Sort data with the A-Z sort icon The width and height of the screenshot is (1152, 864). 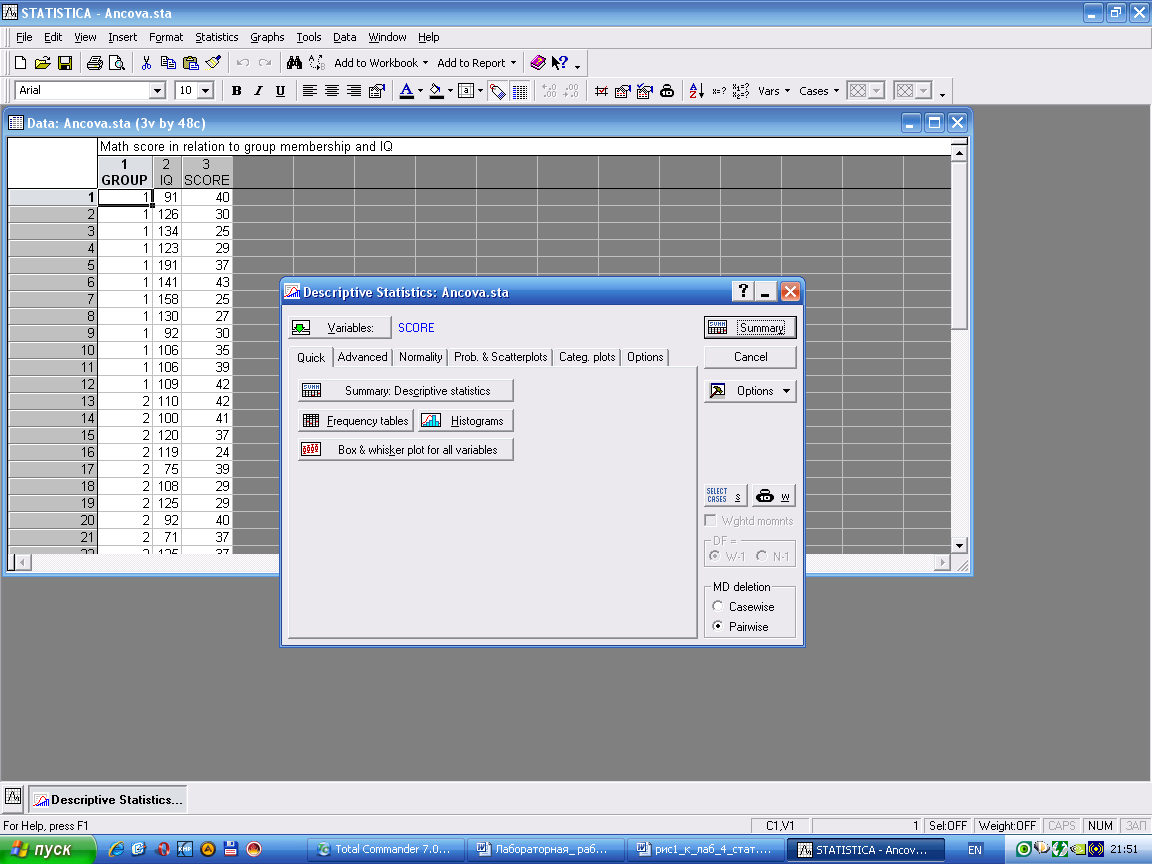(696, 91)
